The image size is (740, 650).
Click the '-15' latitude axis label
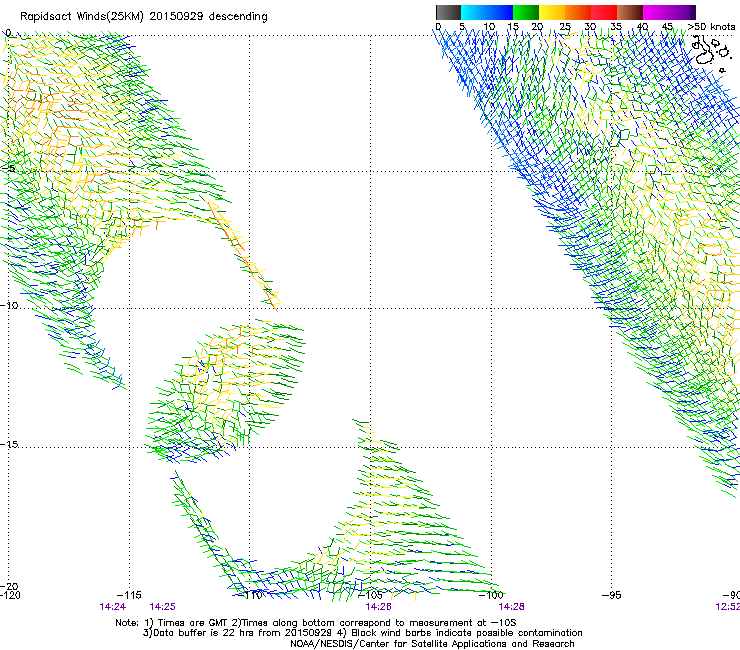pyautogui.click(x=9, y=444)
